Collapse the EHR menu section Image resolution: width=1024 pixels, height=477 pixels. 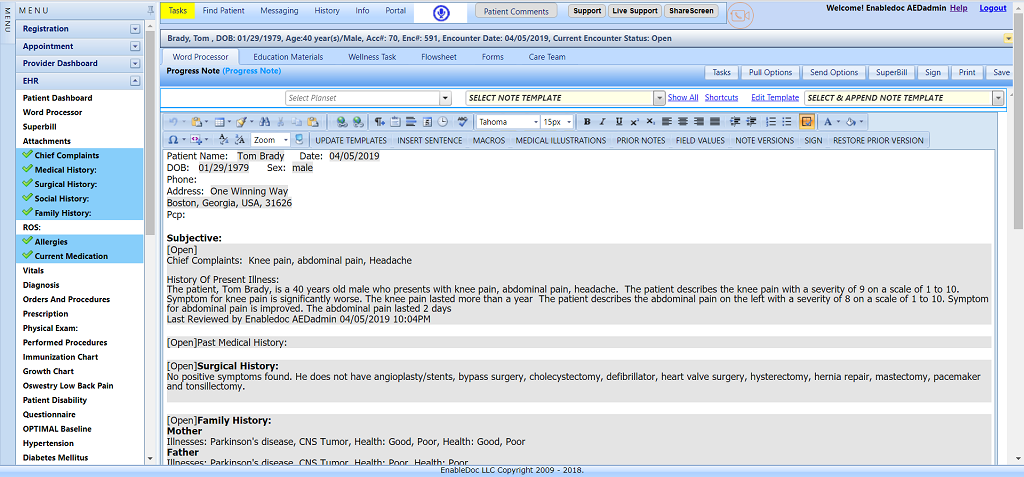click(135, 81)
